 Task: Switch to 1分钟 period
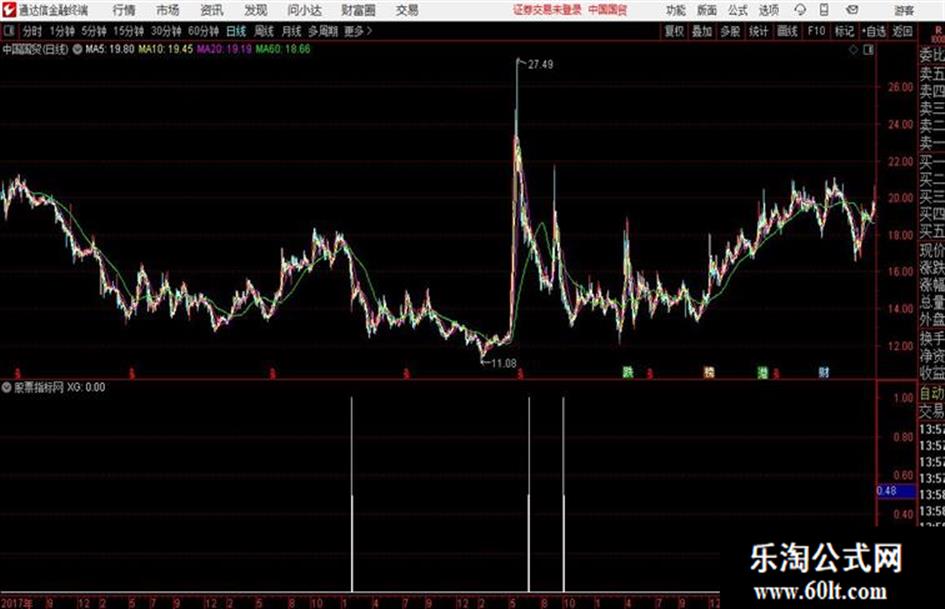click(62, 31)
